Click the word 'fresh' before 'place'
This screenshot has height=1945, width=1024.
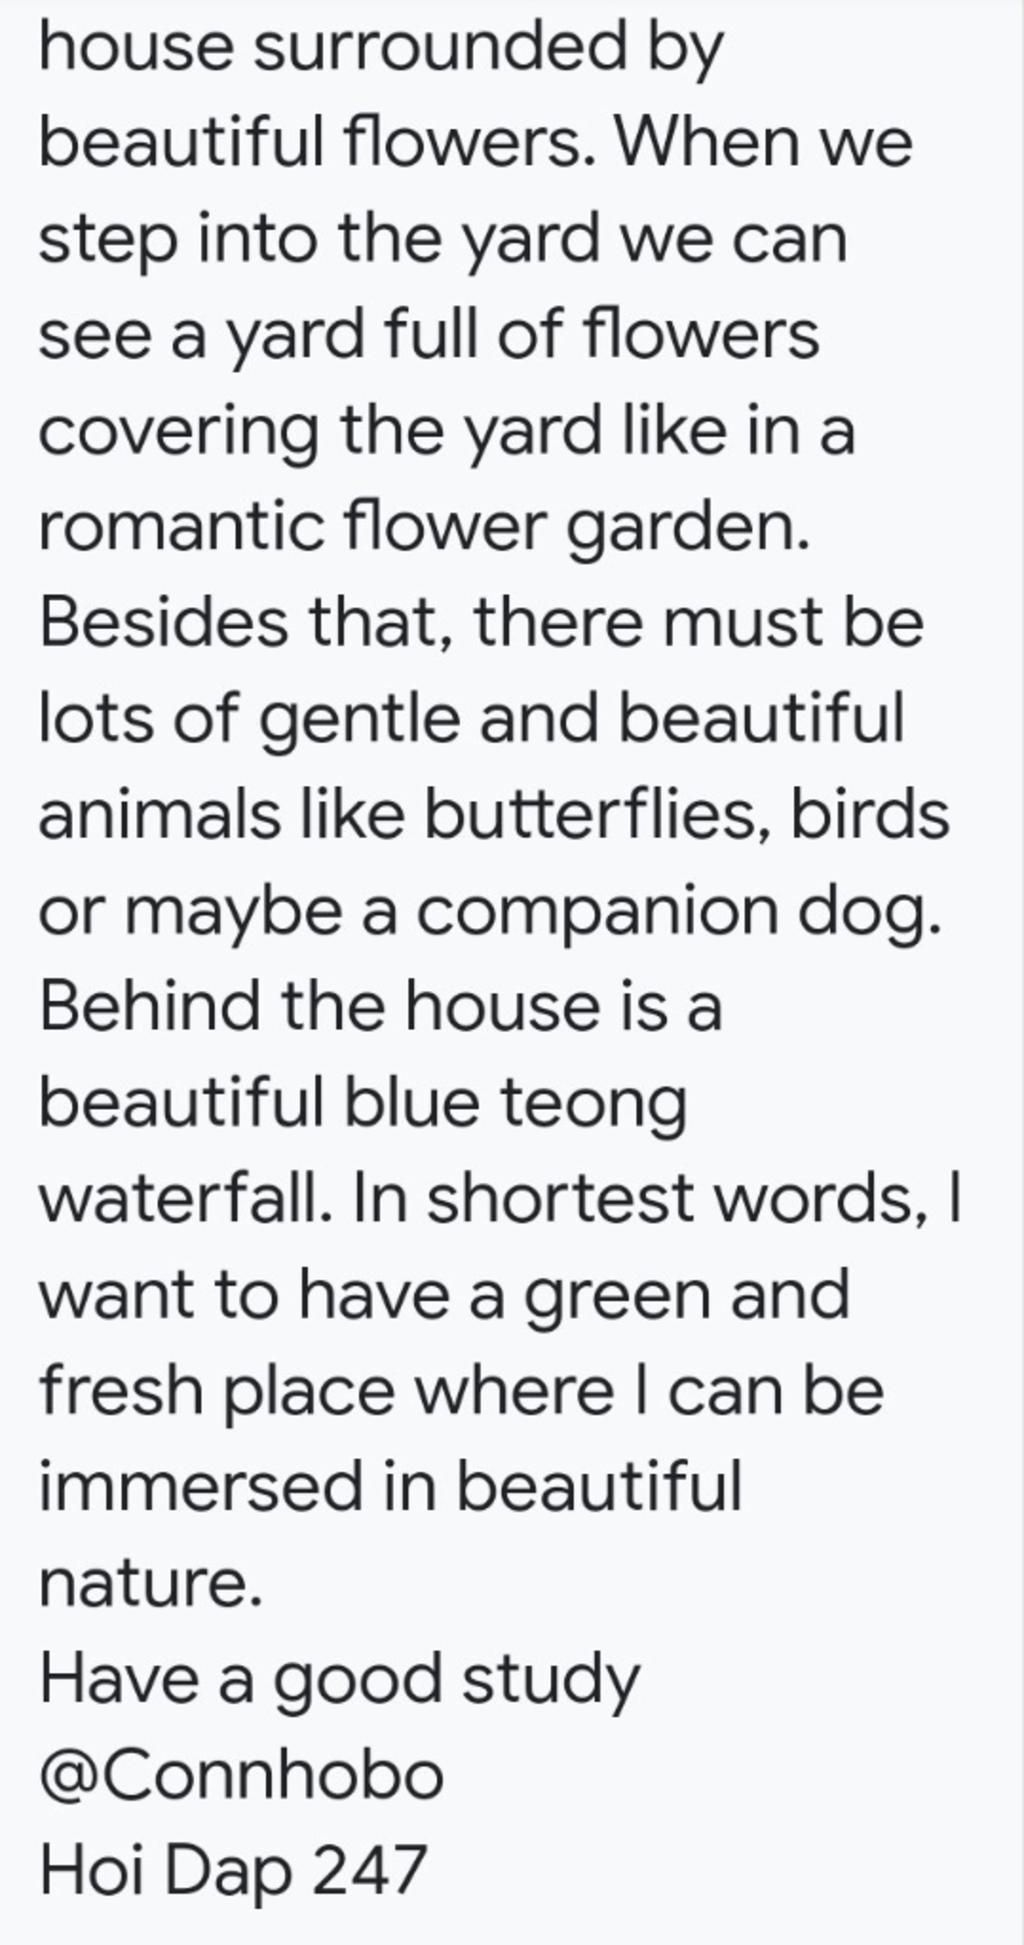click(x=121, y=1389)
